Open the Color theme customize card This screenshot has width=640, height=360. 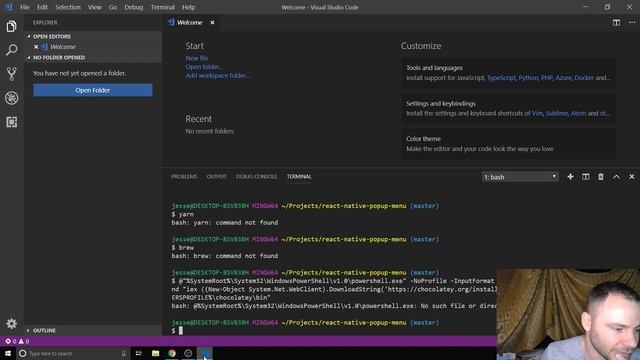509,144
